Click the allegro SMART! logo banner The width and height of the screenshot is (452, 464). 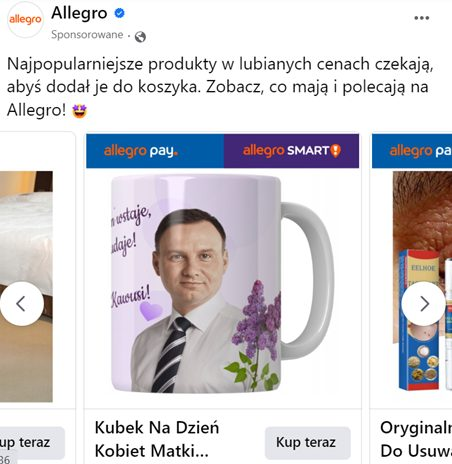292,151
